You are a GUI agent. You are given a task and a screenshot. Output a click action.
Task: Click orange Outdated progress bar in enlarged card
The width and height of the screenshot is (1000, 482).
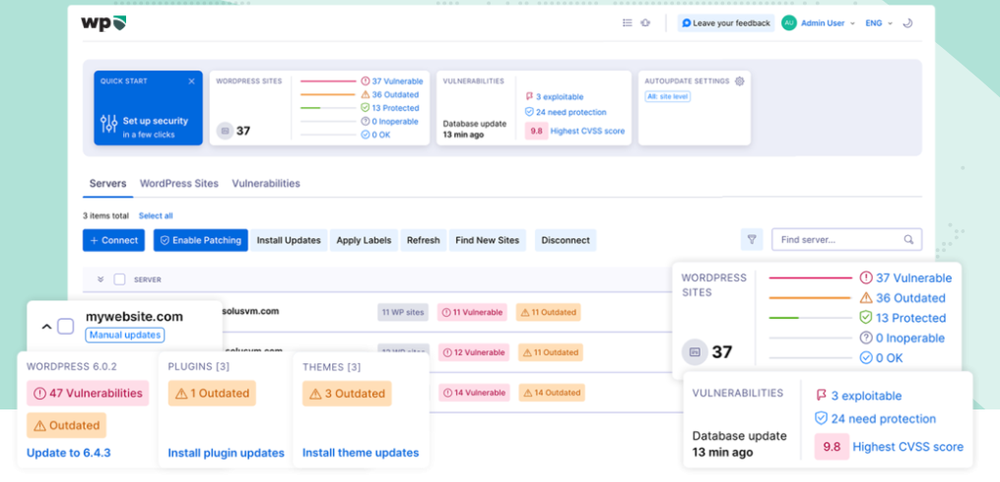click(x=811, y=298)
